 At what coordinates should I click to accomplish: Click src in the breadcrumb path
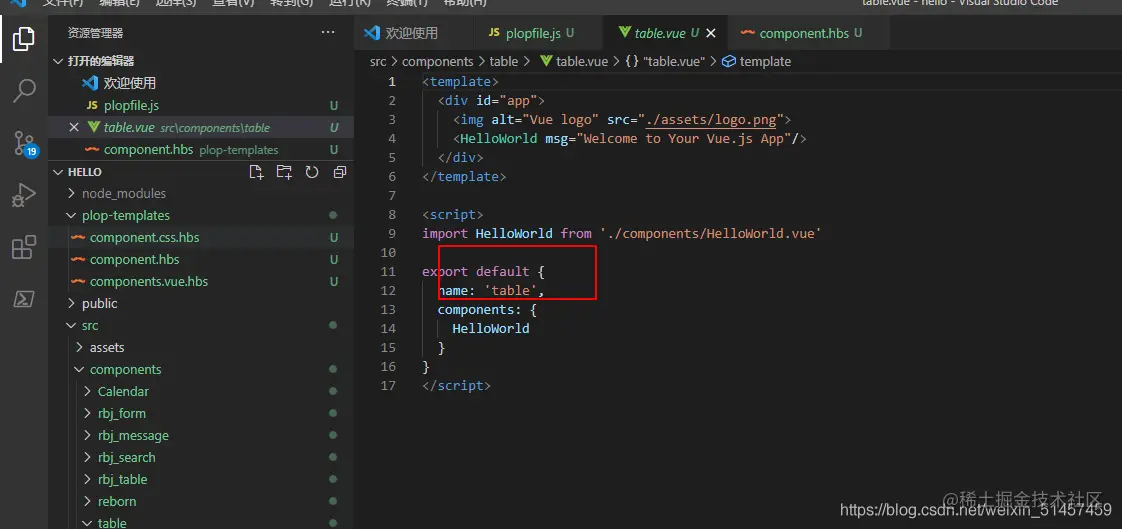378,62
